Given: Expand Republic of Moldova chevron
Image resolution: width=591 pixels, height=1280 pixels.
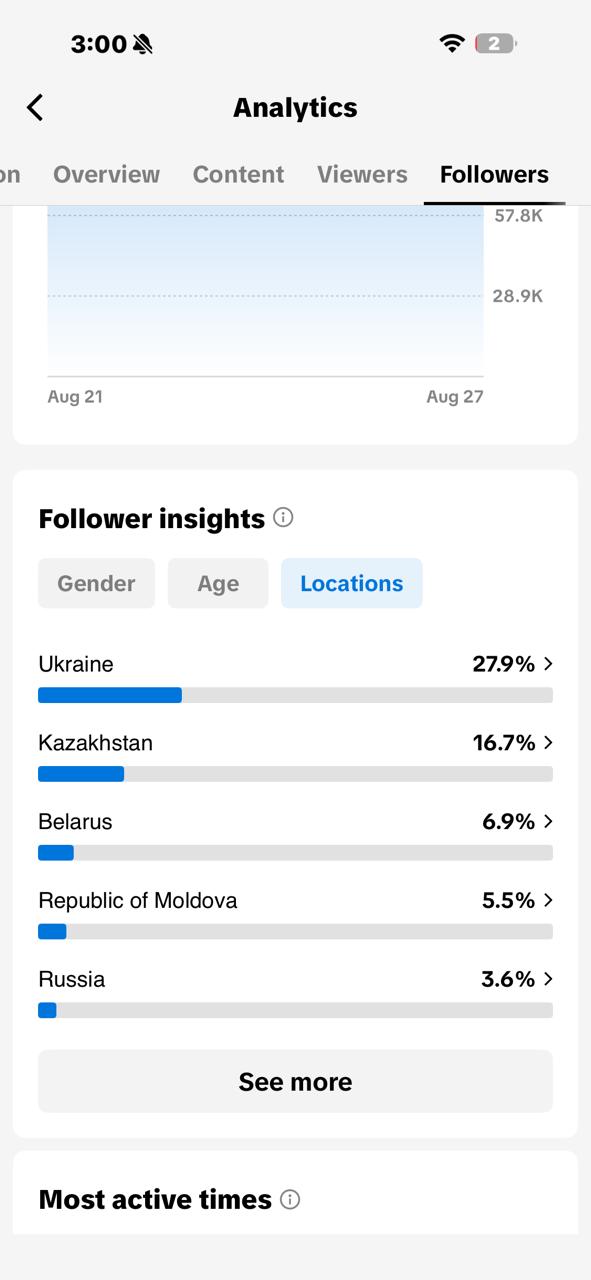Looking at the screenshot, I should (548, 900).
